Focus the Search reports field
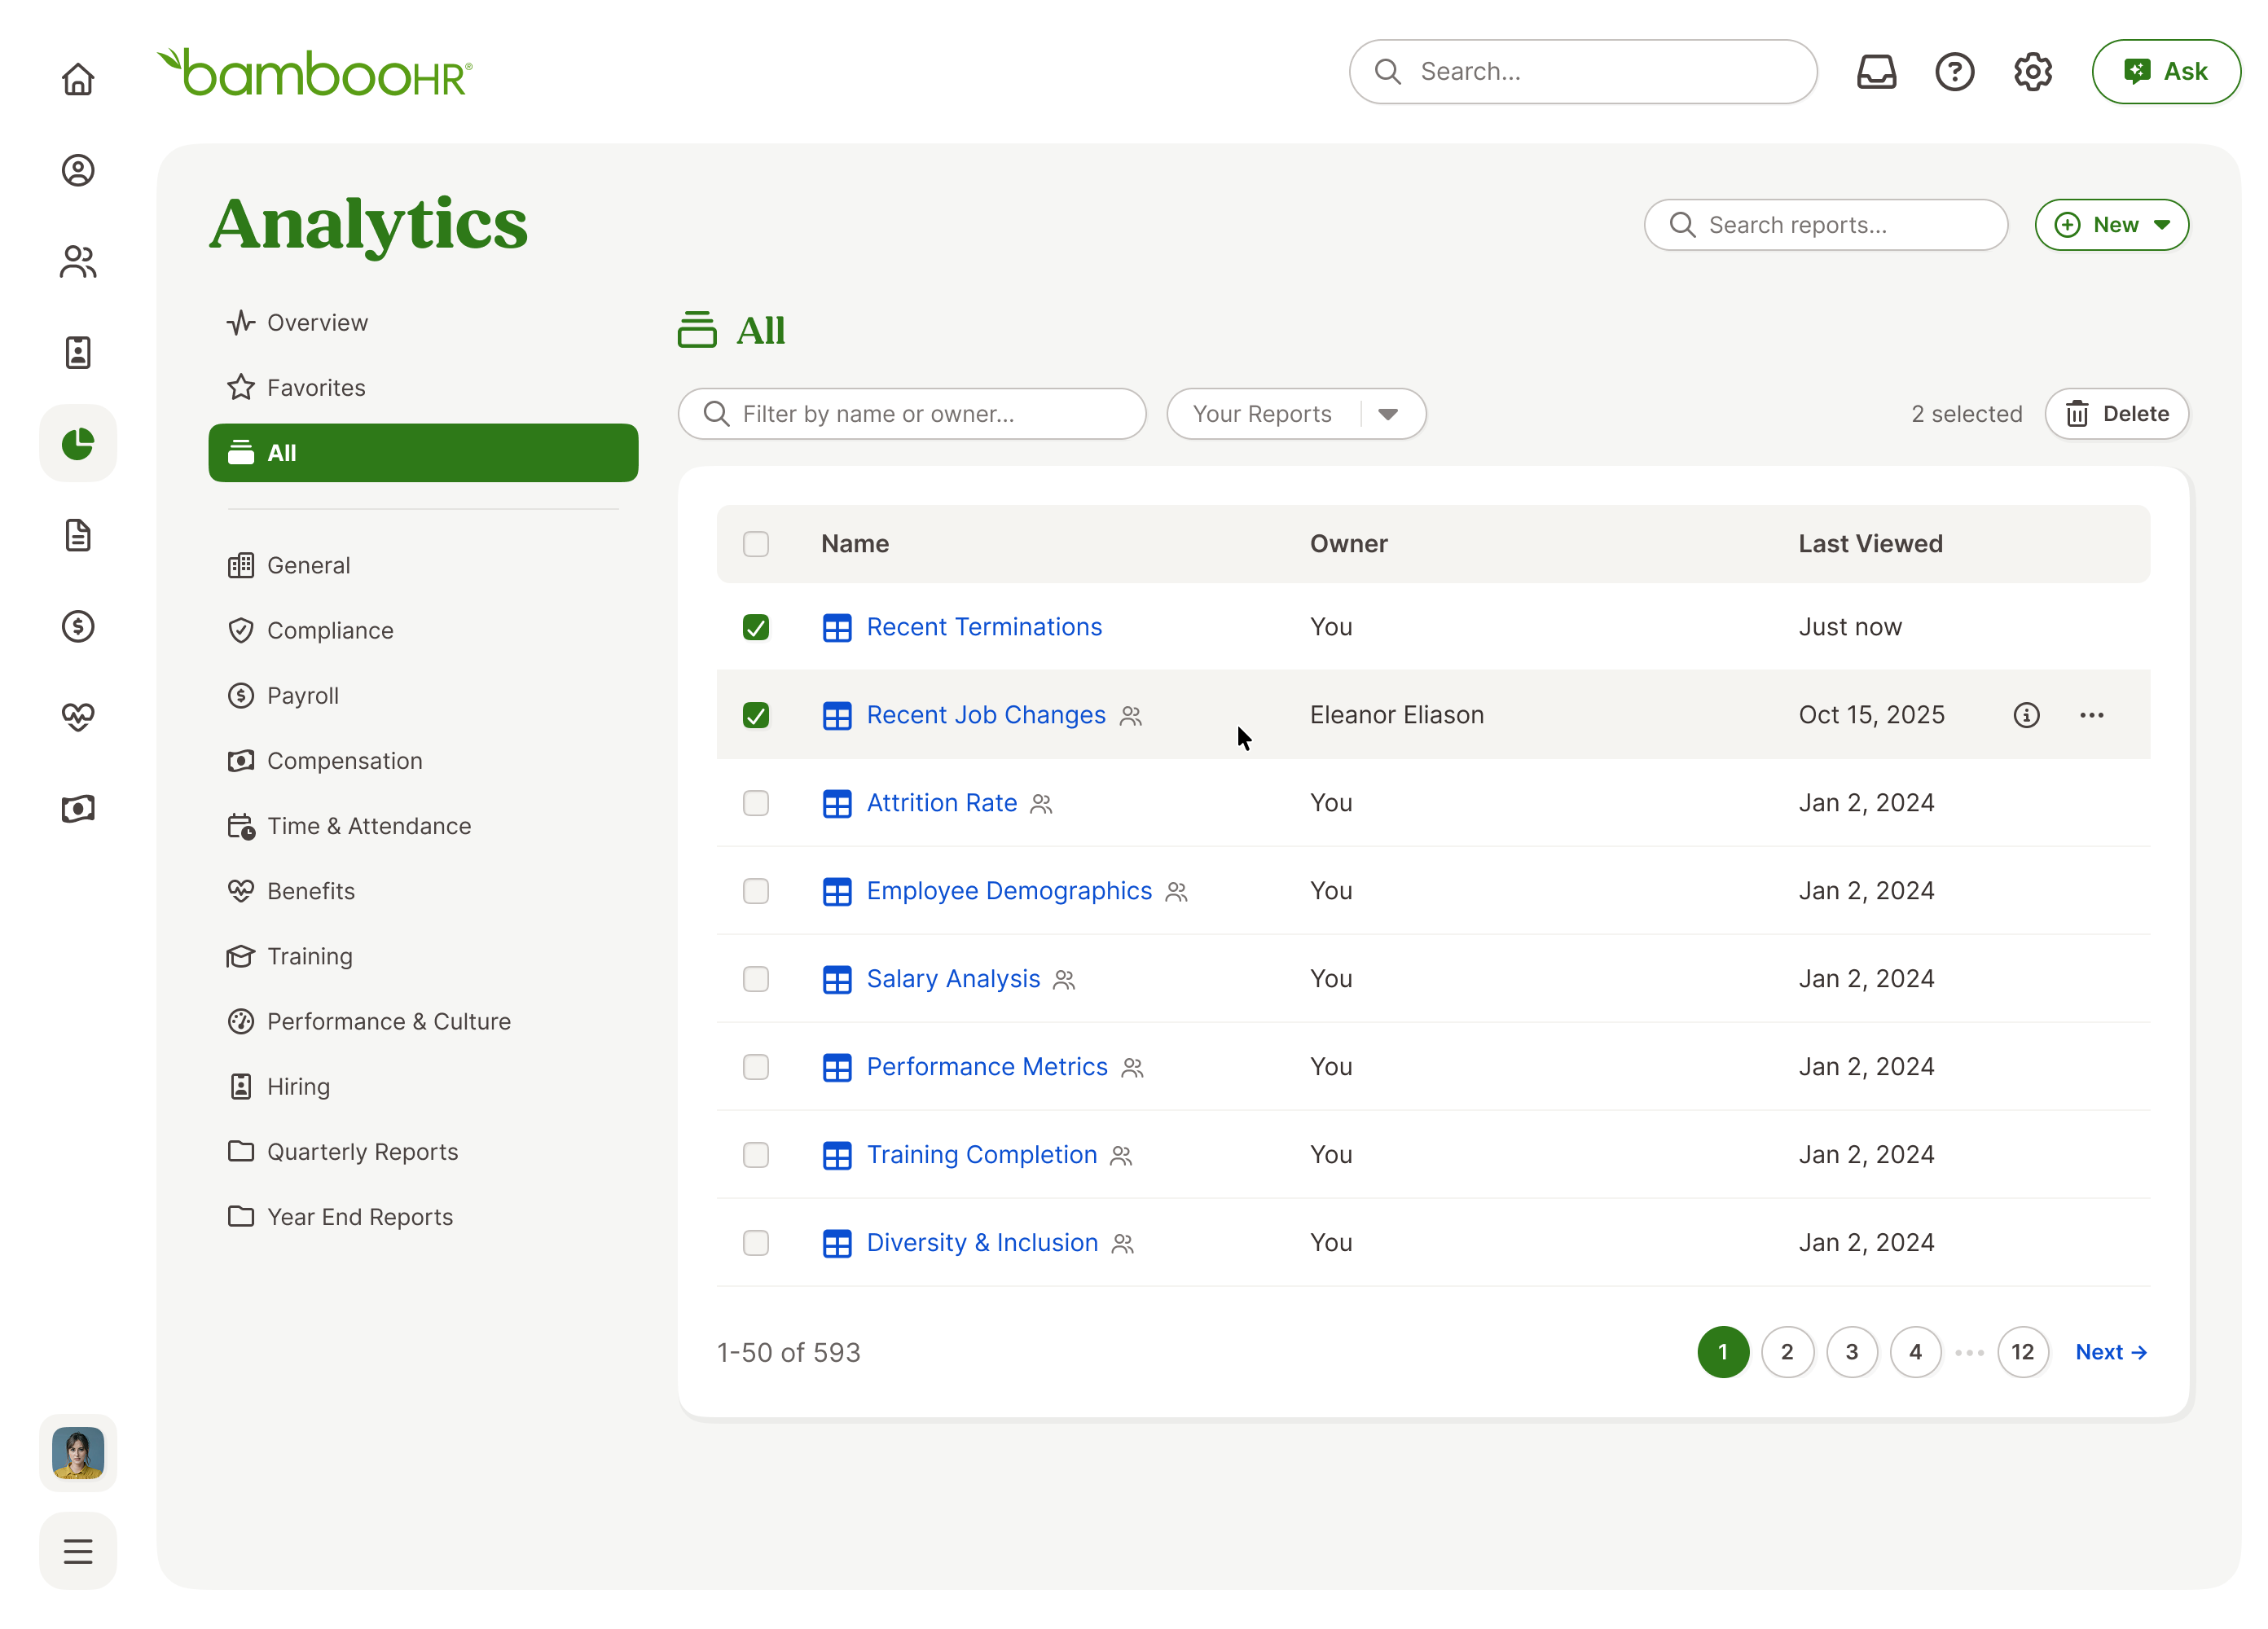Image resolution: width=2268 pixels, height=1629 pixels. 1825,225
